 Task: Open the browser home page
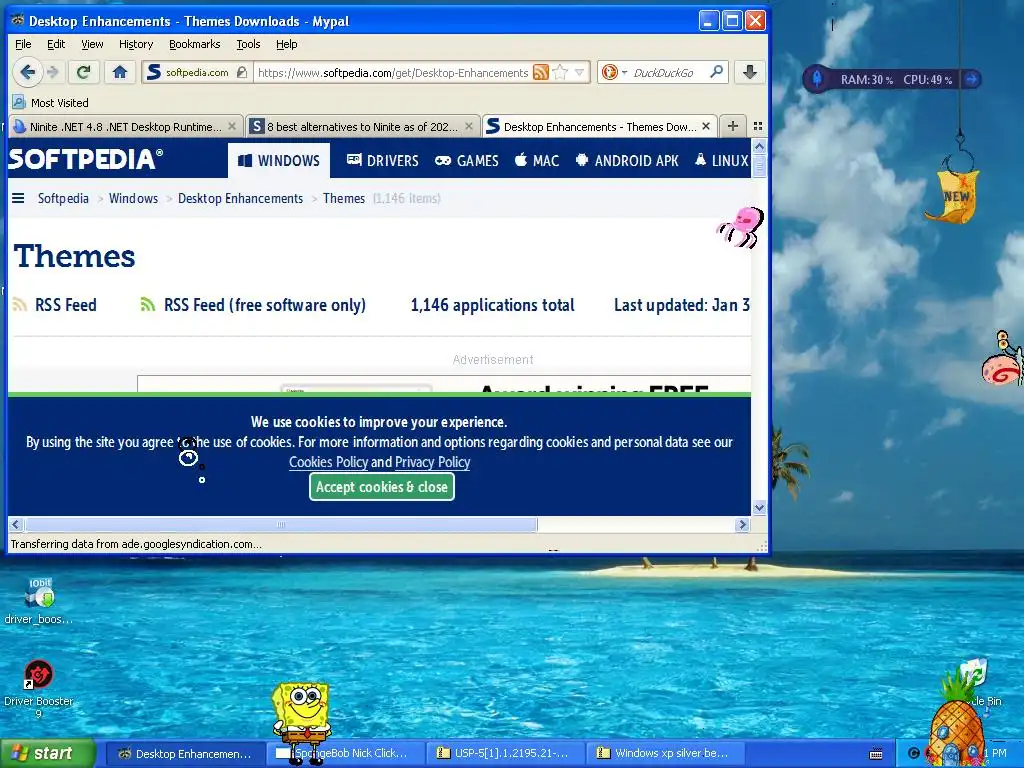120,72
